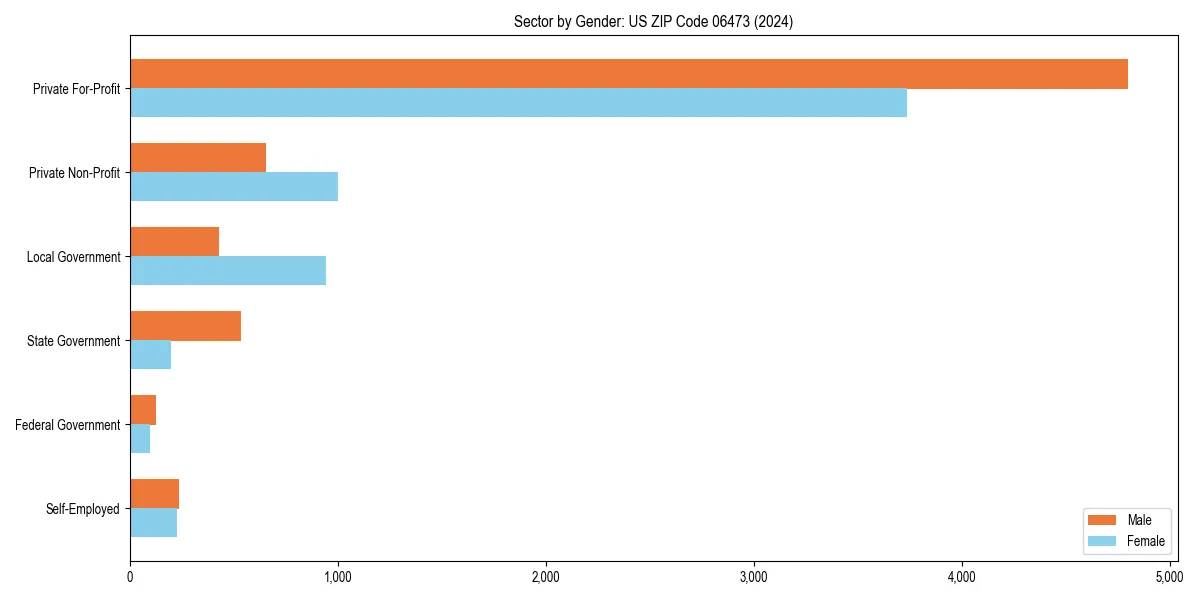Select the Male label in the legend
The width and height of the screenshot is (1200, 600).
click(x=1141, y=520)
